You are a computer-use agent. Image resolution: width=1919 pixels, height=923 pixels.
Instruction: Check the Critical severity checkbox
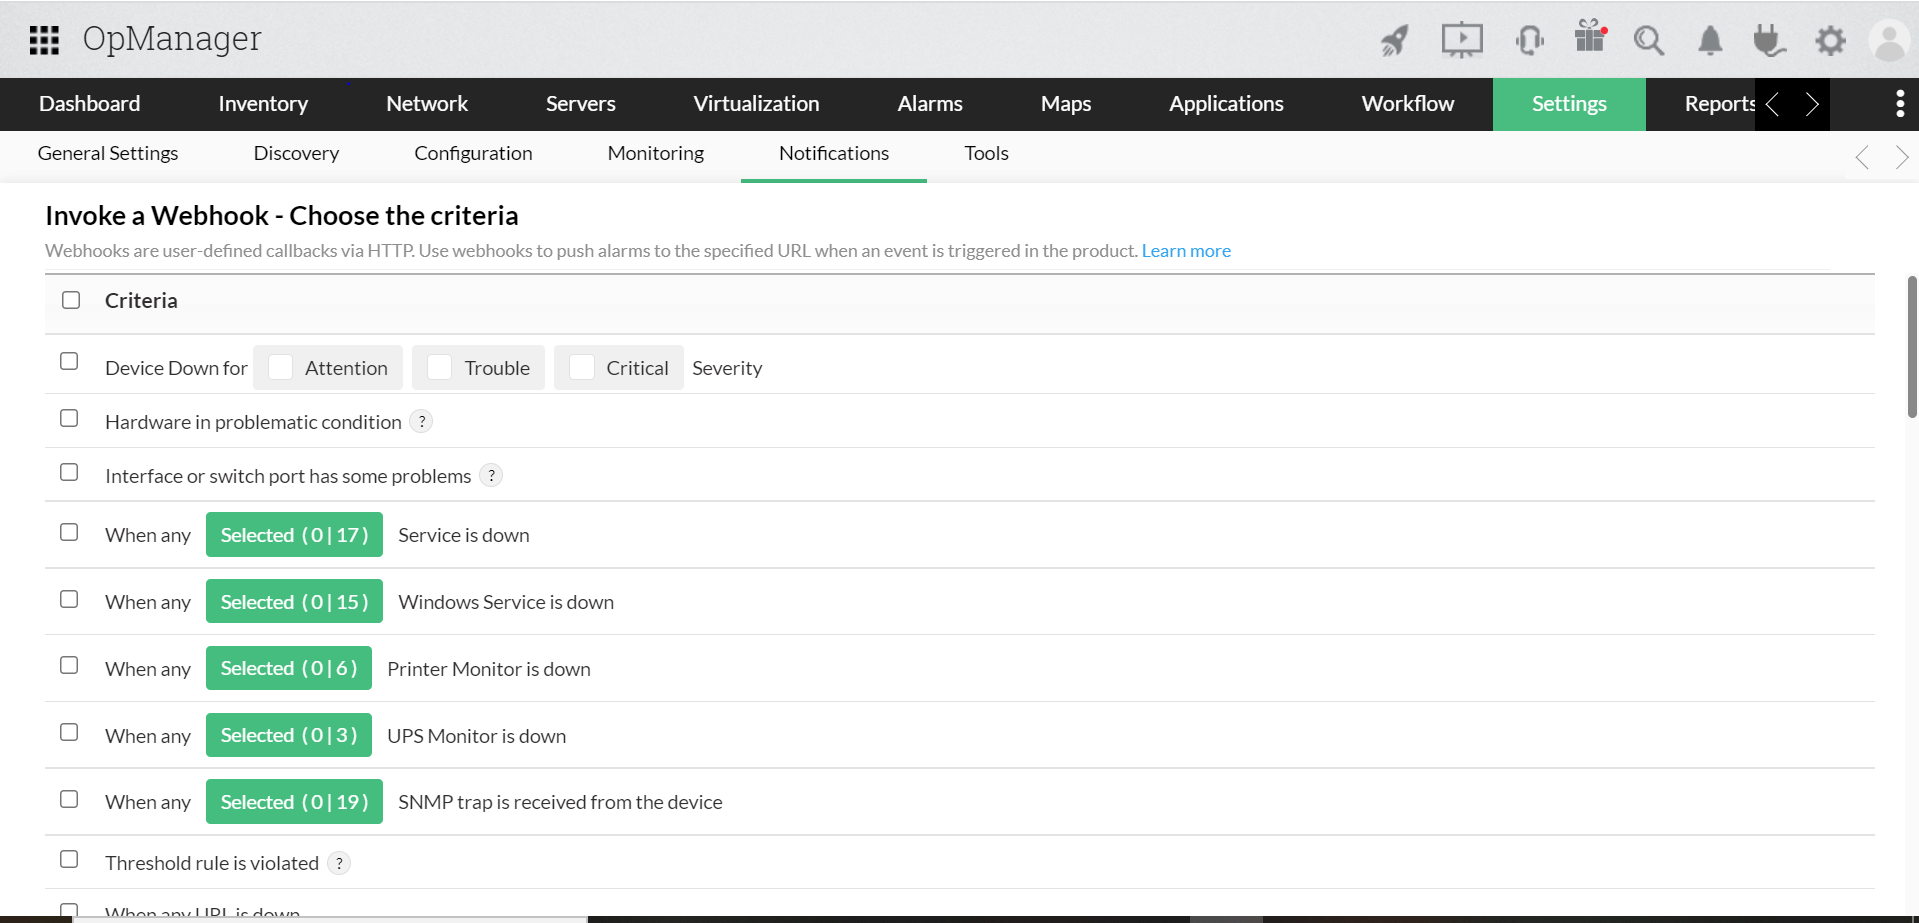pyautogui.click(x=581, y=367)
